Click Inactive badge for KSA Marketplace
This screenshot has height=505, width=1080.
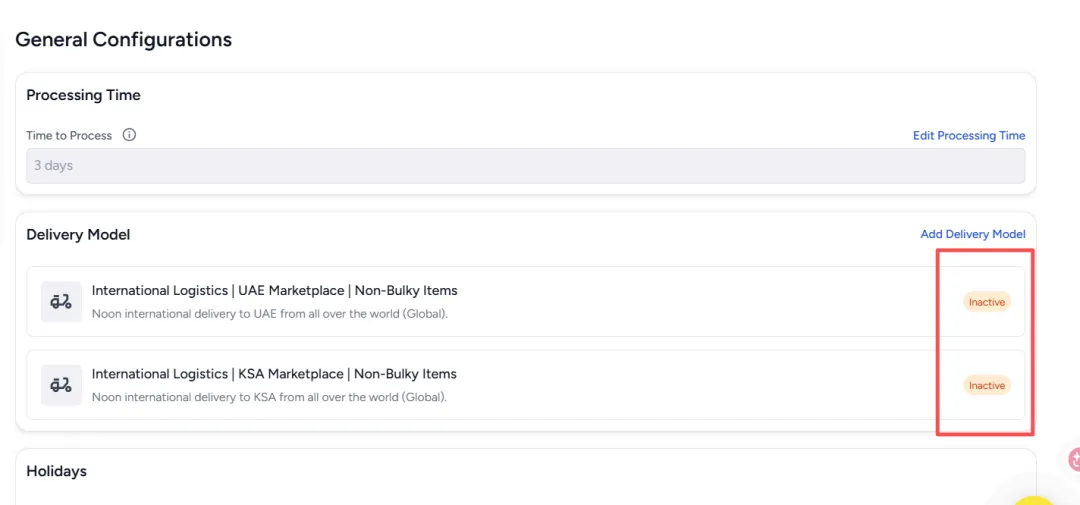pos(986,385)
